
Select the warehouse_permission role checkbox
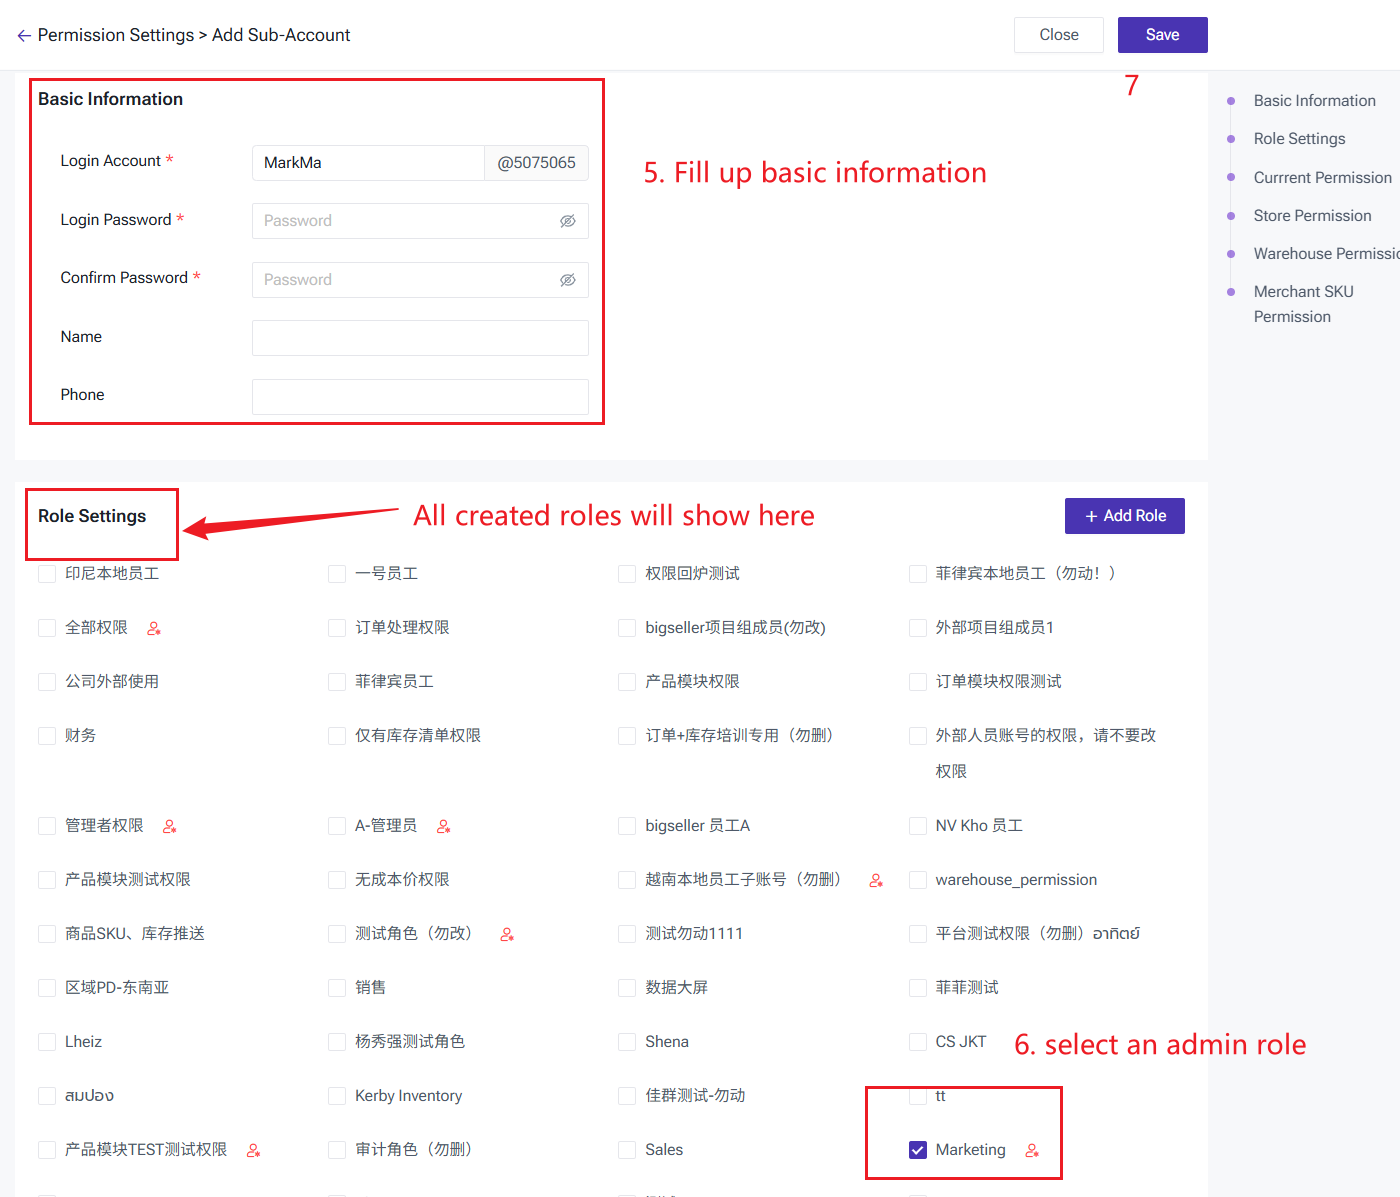tap(917, 880)
